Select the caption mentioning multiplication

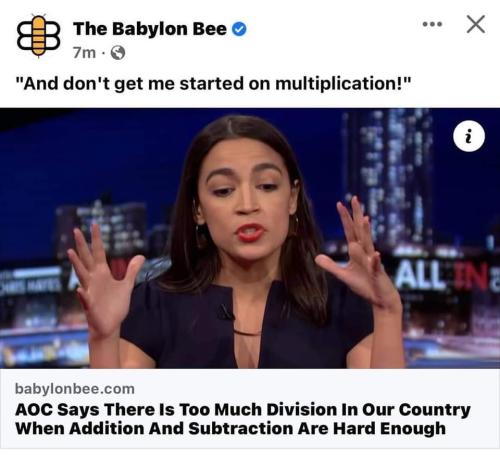[213, 83]
